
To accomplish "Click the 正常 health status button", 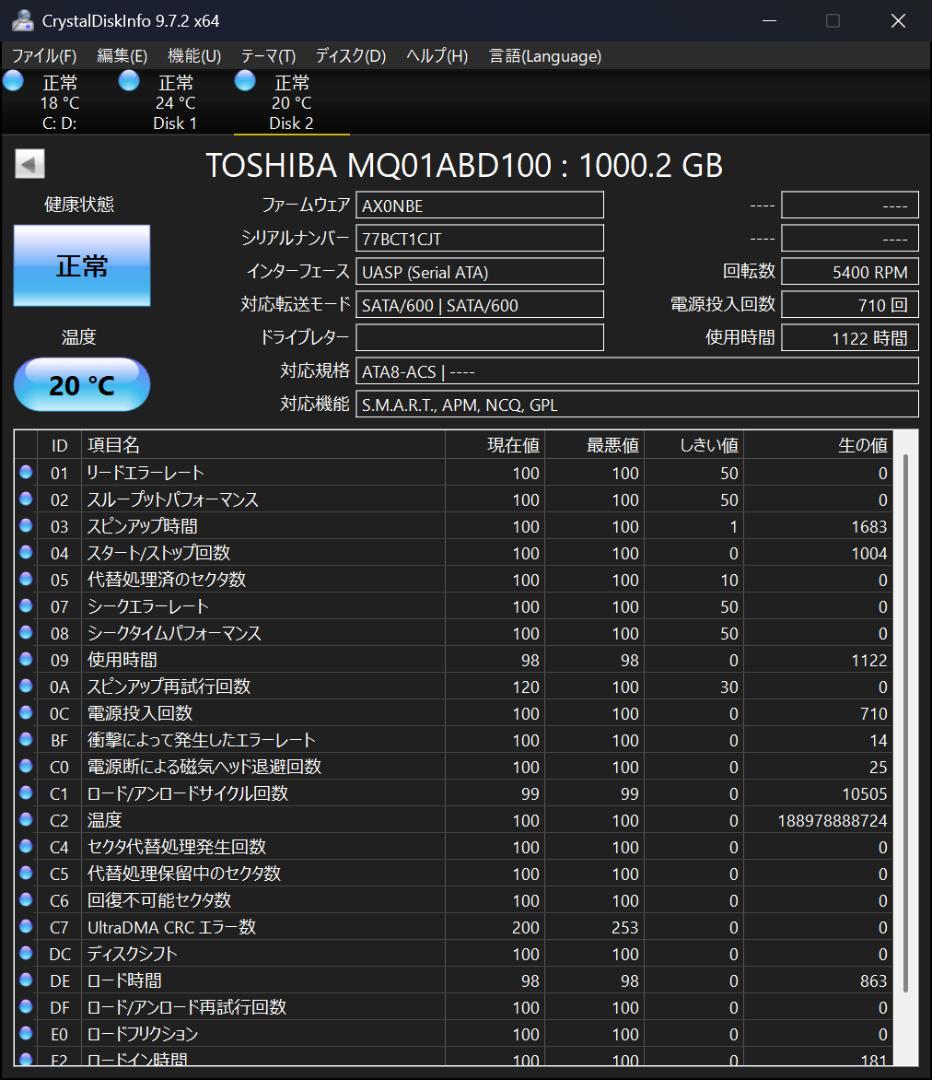I will click(80, 265).
